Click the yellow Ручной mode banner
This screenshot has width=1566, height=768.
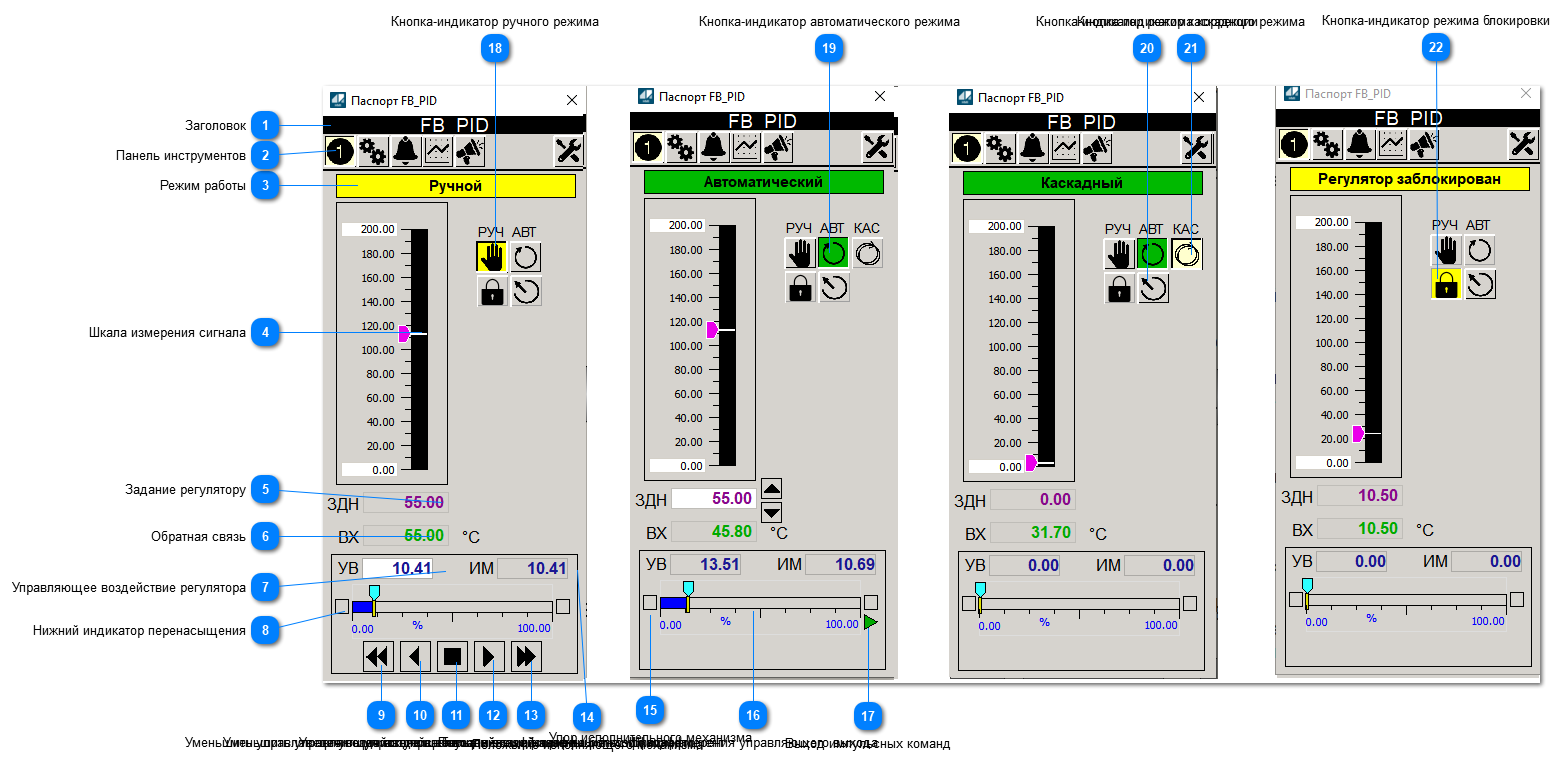(456, 186)
